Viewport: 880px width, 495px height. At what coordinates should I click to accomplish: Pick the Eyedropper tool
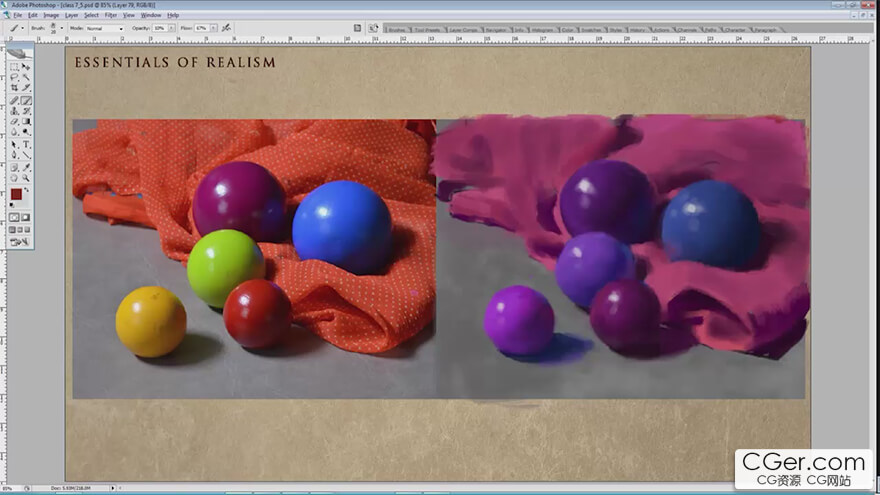point(26,167)
